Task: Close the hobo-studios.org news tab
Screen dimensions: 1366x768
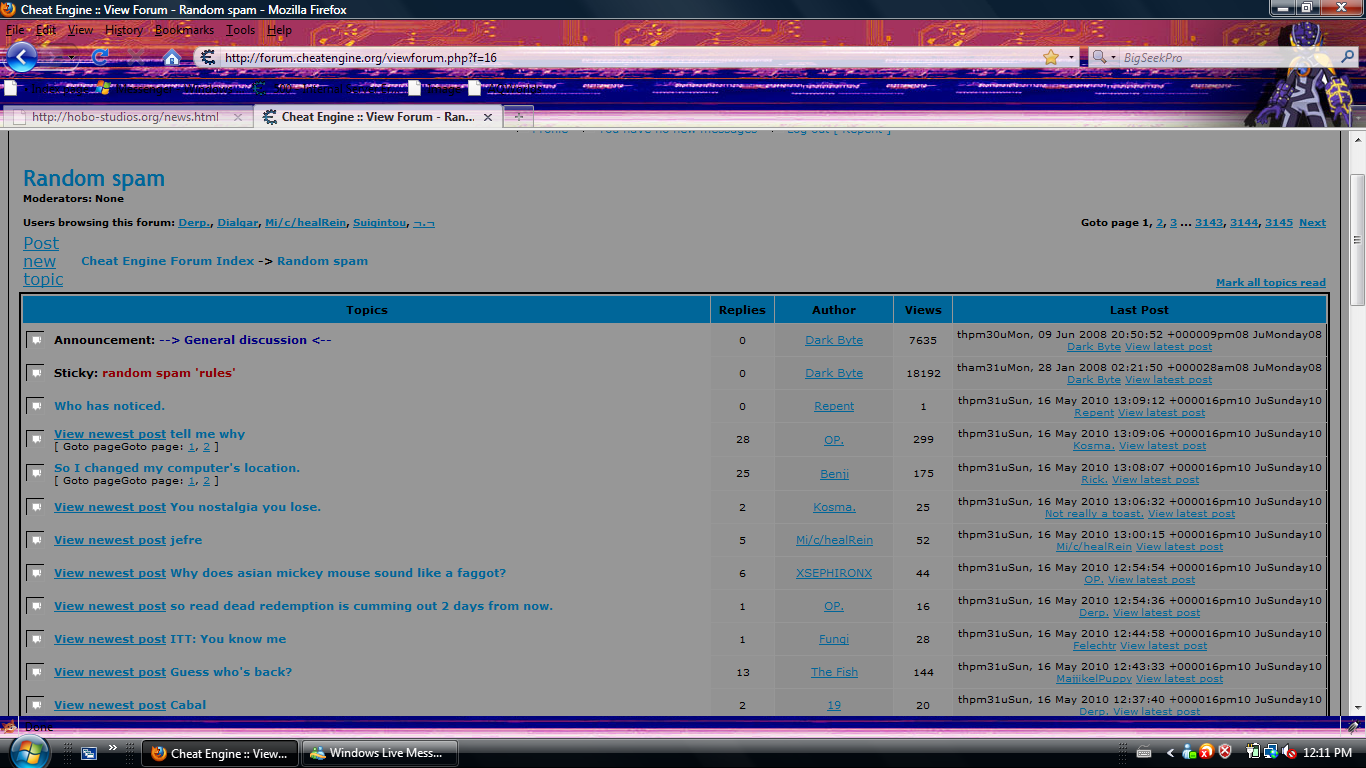Action: pyautogui.click(x=238, y=117)
